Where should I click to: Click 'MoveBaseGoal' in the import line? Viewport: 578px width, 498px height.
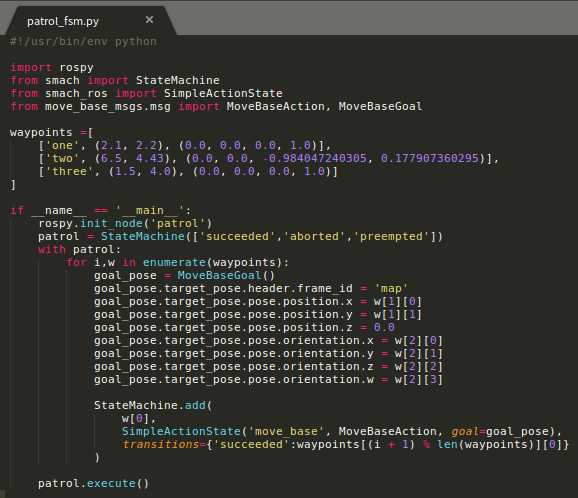pos(380,107)
